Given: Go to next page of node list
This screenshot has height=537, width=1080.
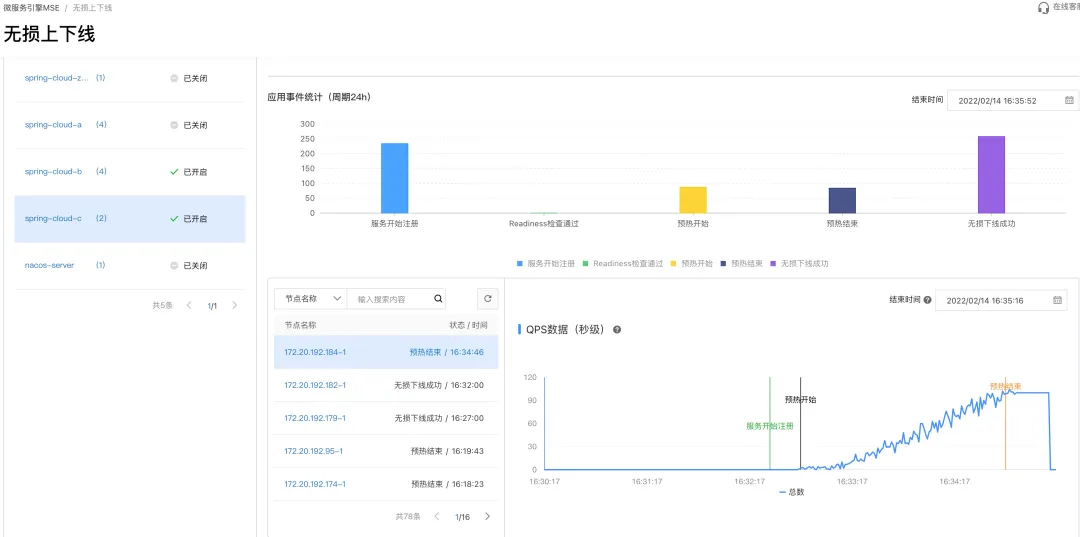Looking at the screenshot, I should coord(488,516).
